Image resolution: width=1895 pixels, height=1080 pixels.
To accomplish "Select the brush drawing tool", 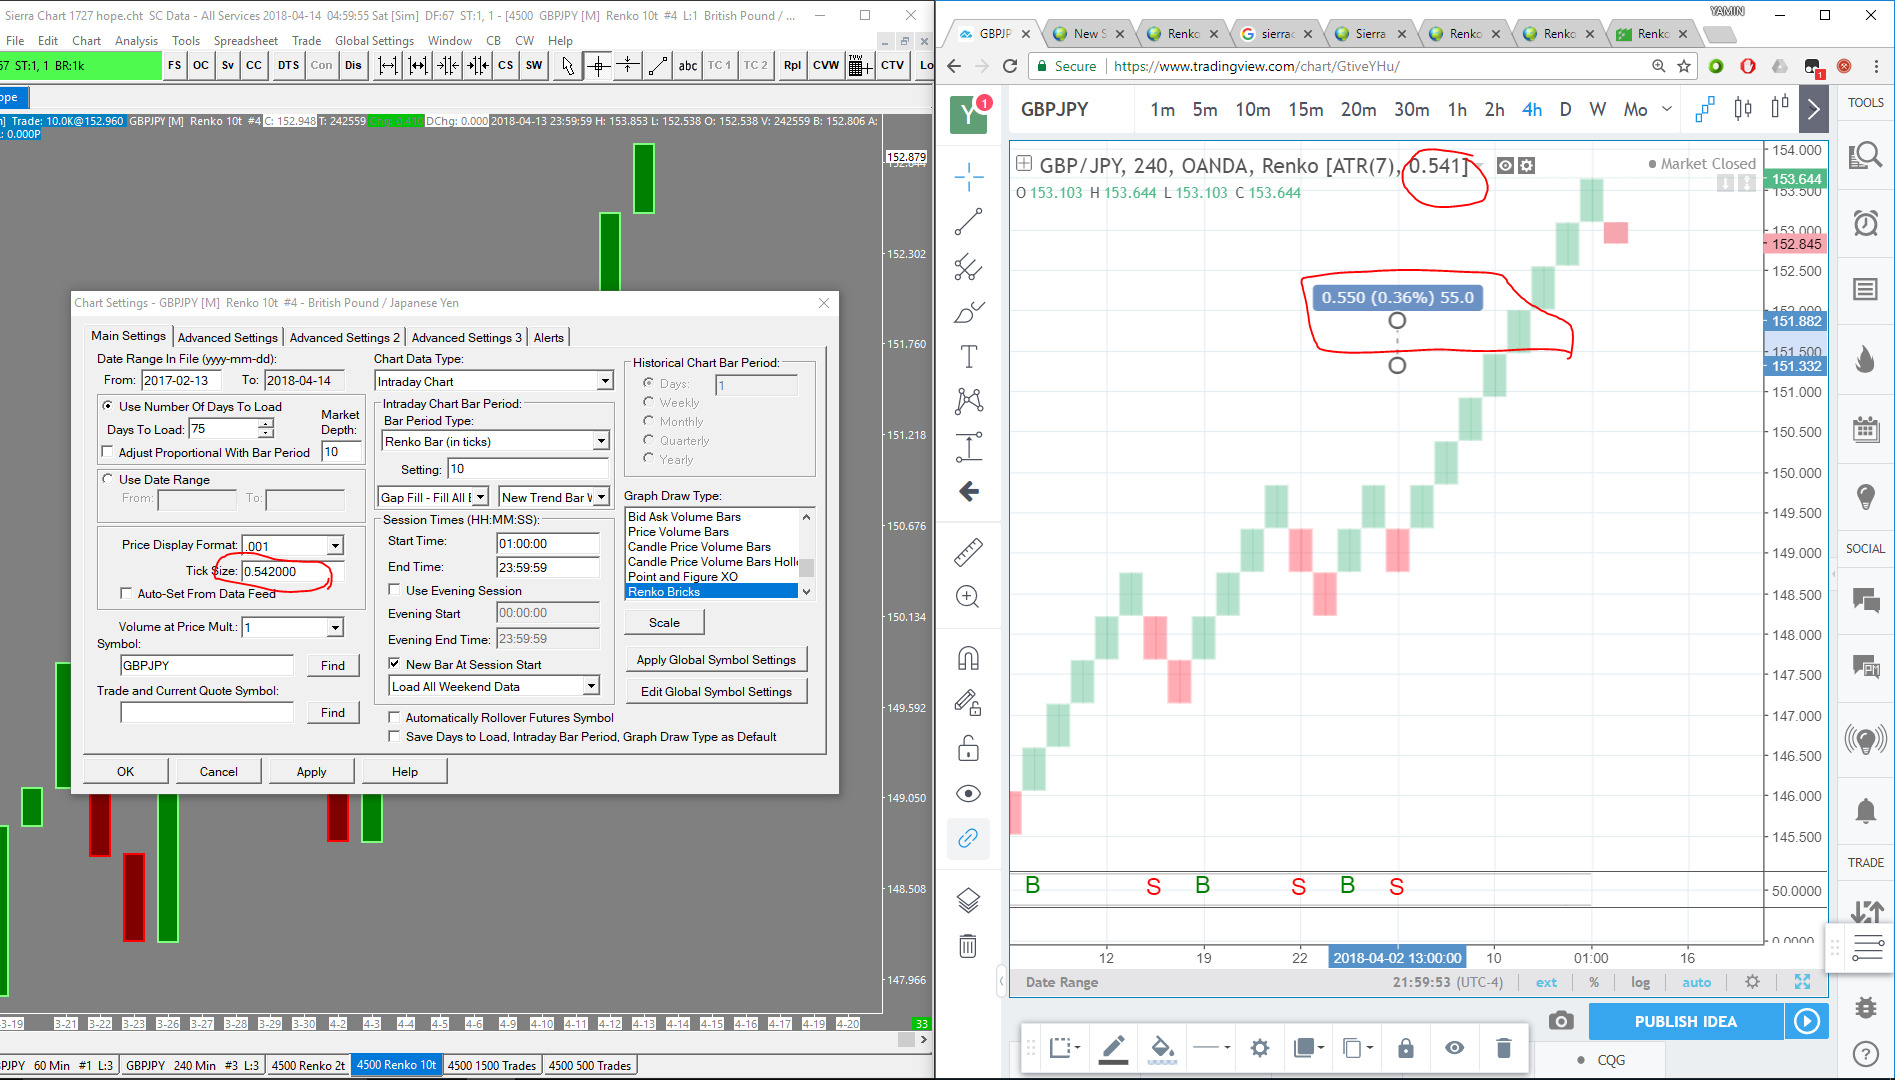I will point(968,312).
